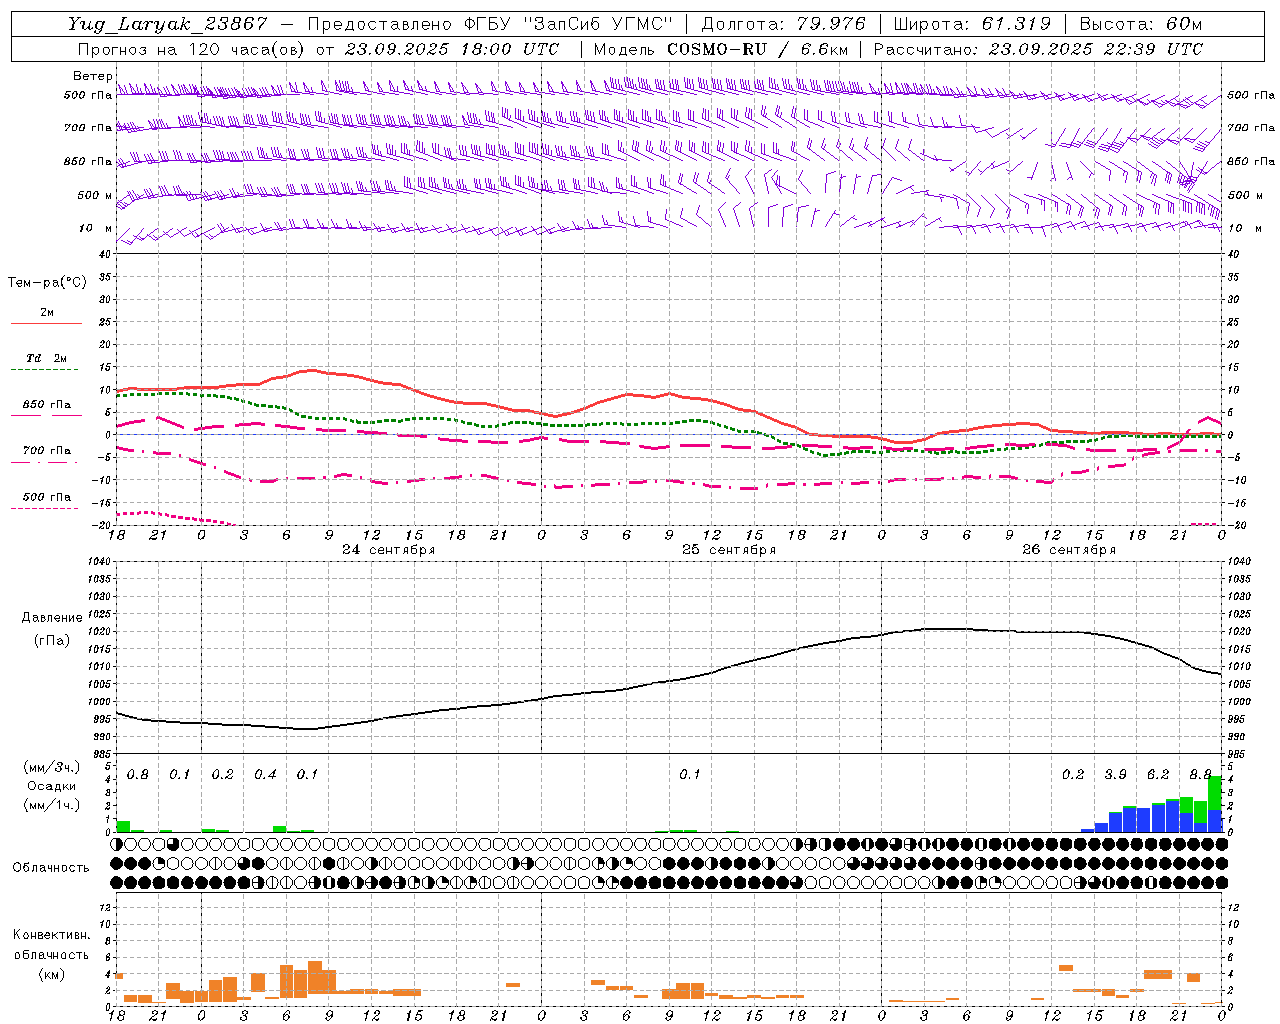The width and height of the screenshot is (1280, 1024).
Task: Click the 0.4 precipitation value
Action: [265, 775]
